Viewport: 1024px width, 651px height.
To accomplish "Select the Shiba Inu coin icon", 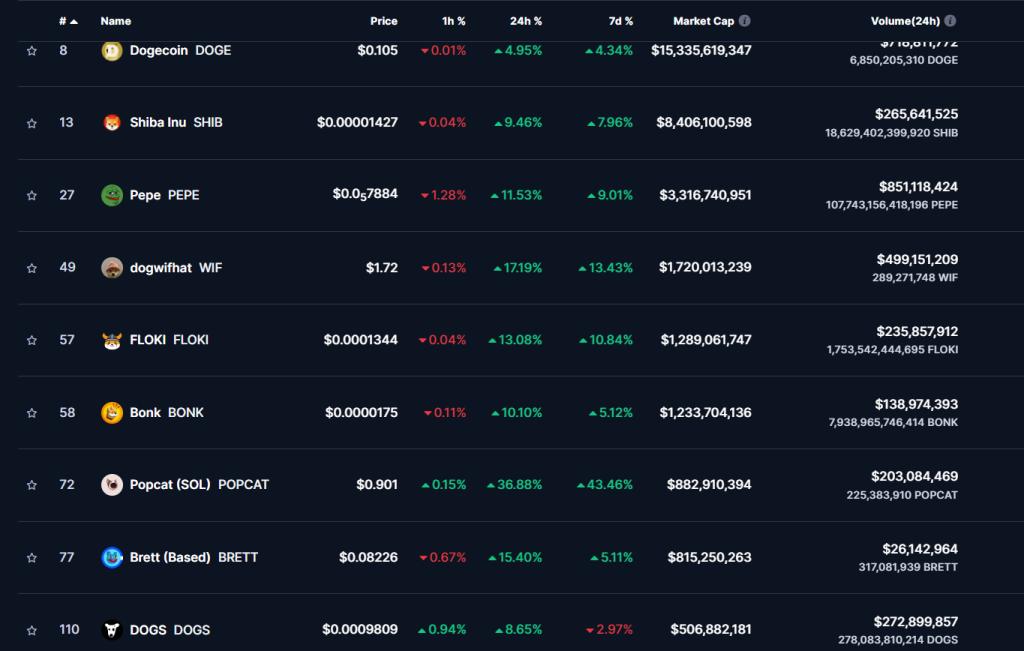I will click(x=112, y=123).
